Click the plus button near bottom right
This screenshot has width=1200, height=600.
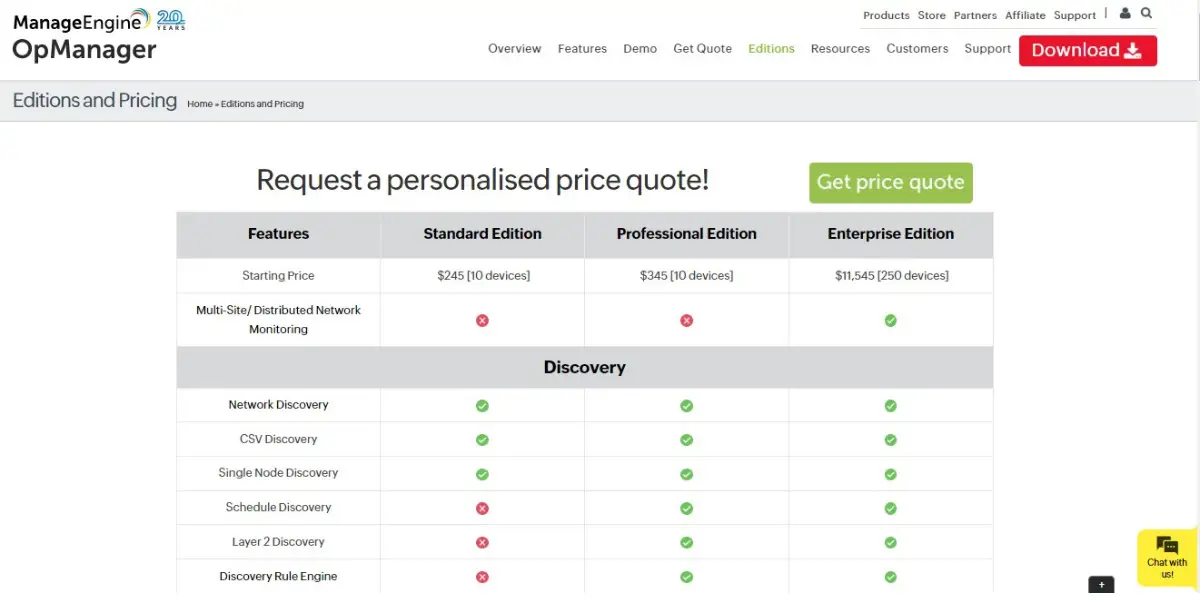(1101, 585)
